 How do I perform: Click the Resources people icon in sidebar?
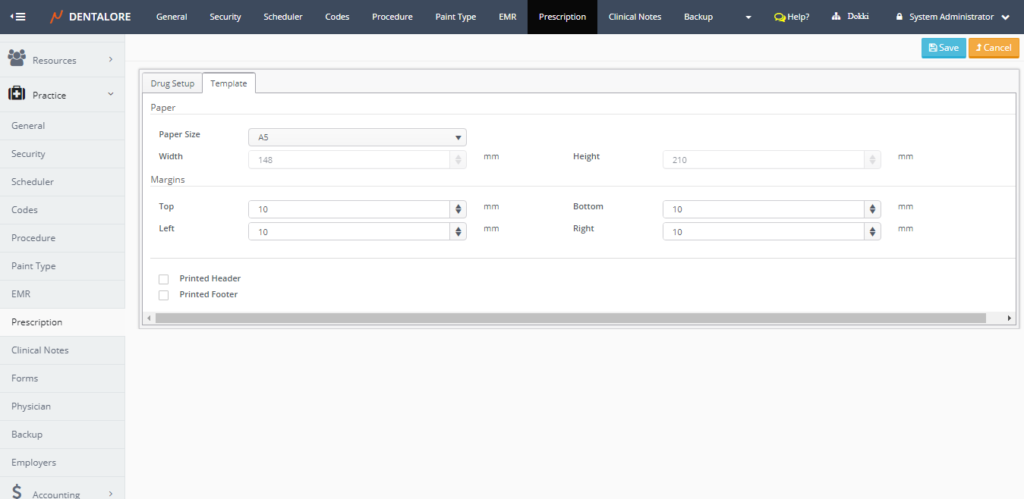coord(17,60)
